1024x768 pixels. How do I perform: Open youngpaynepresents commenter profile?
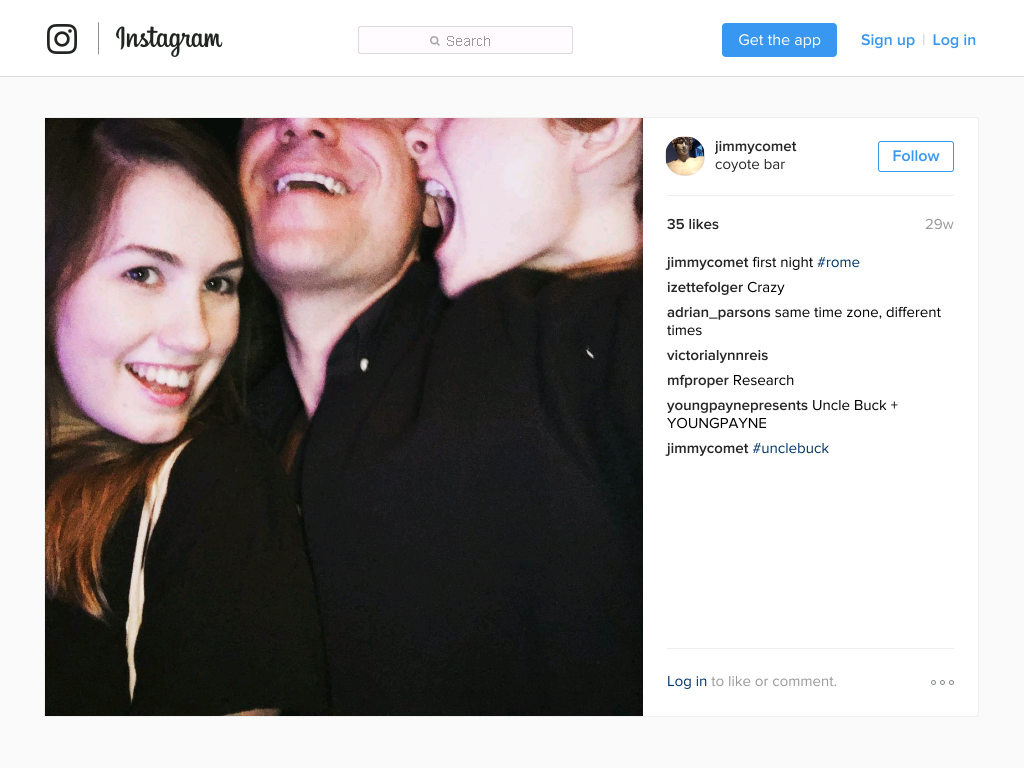[737, 405]
